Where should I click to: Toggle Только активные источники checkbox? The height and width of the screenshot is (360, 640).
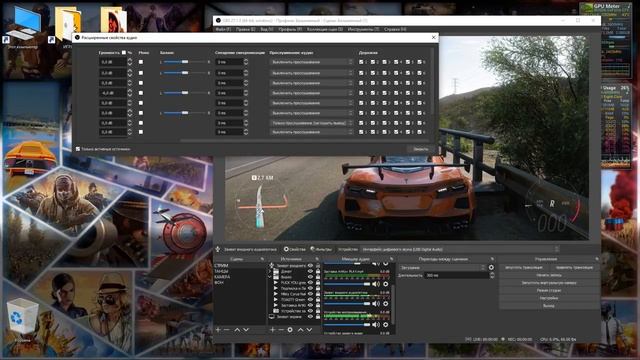tap(78, 149)
